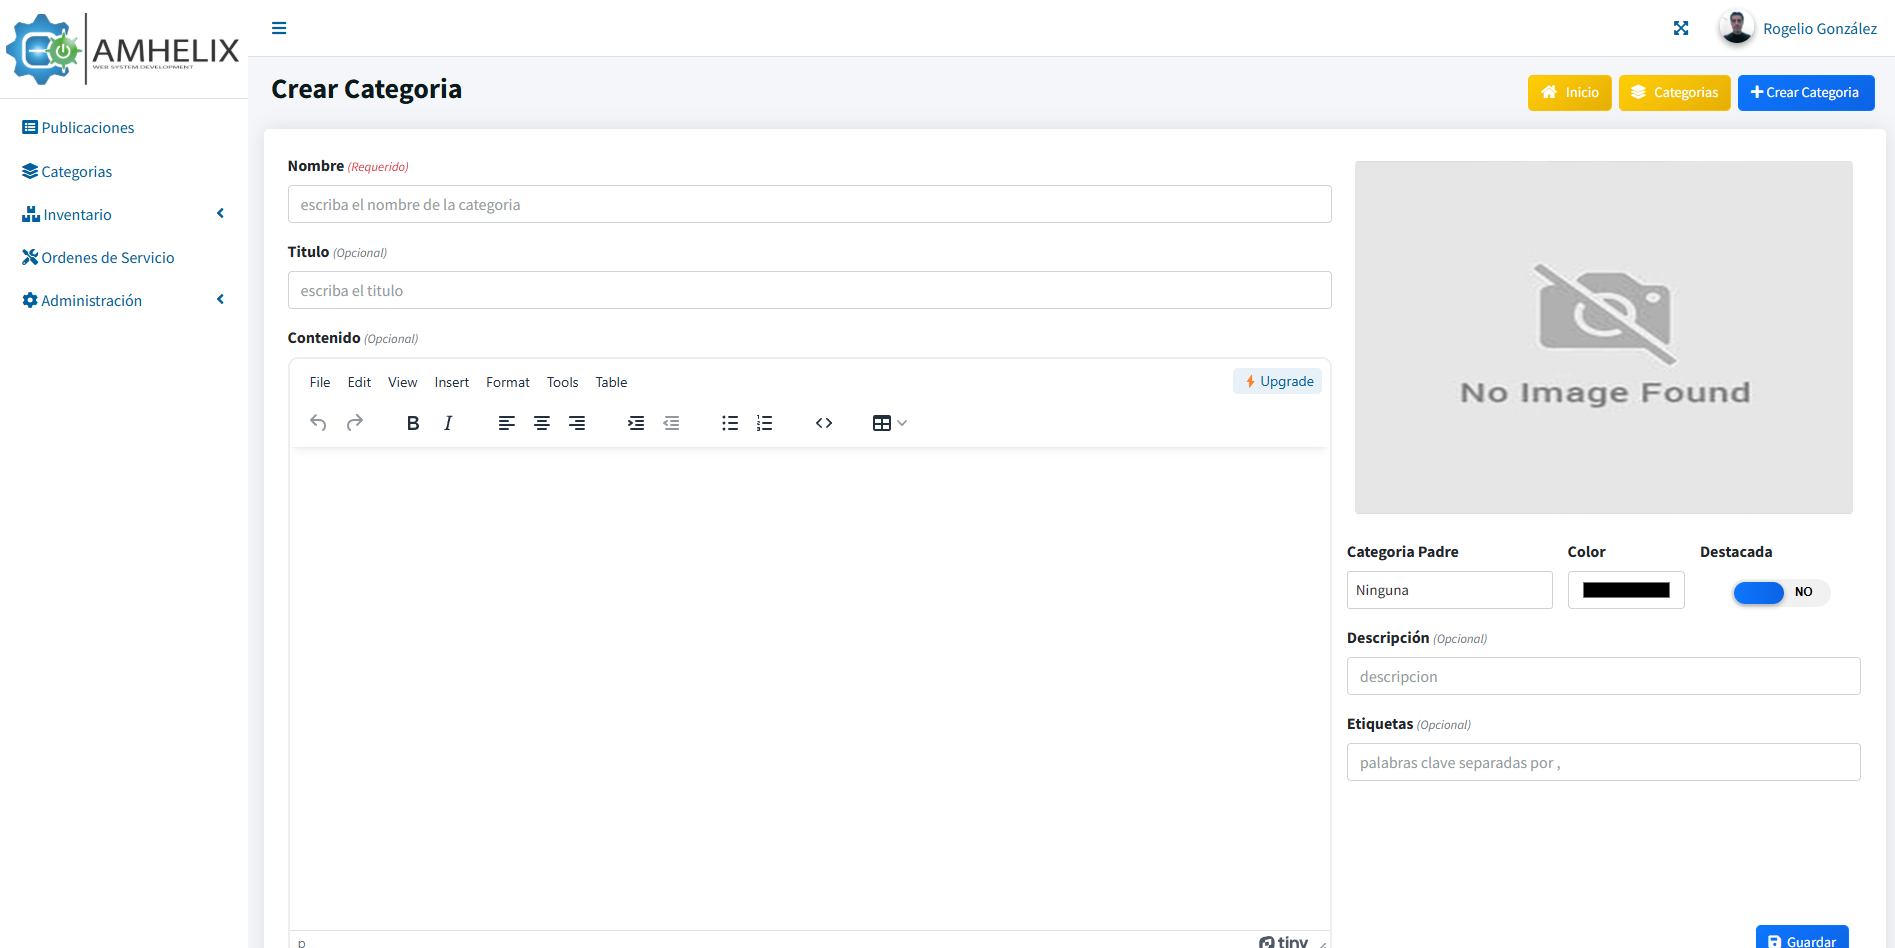Open the Insert menu in editor

451,382
